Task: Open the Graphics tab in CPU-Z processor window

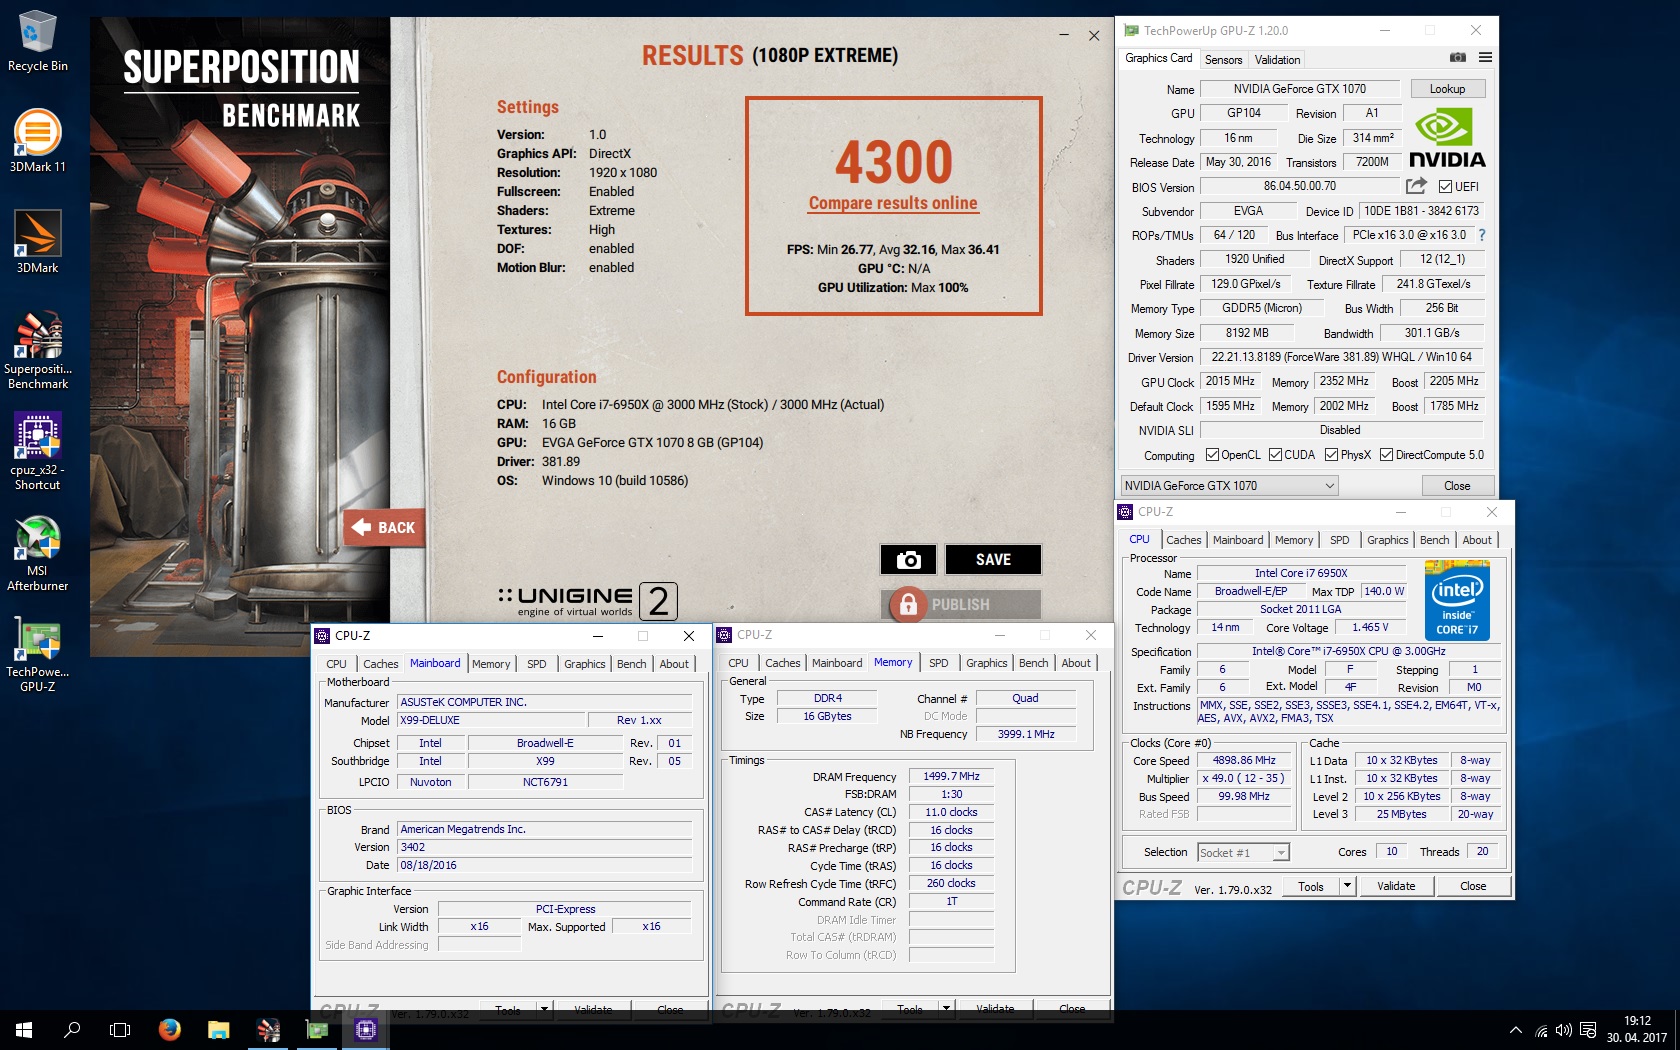Action: pos(1387,540)
